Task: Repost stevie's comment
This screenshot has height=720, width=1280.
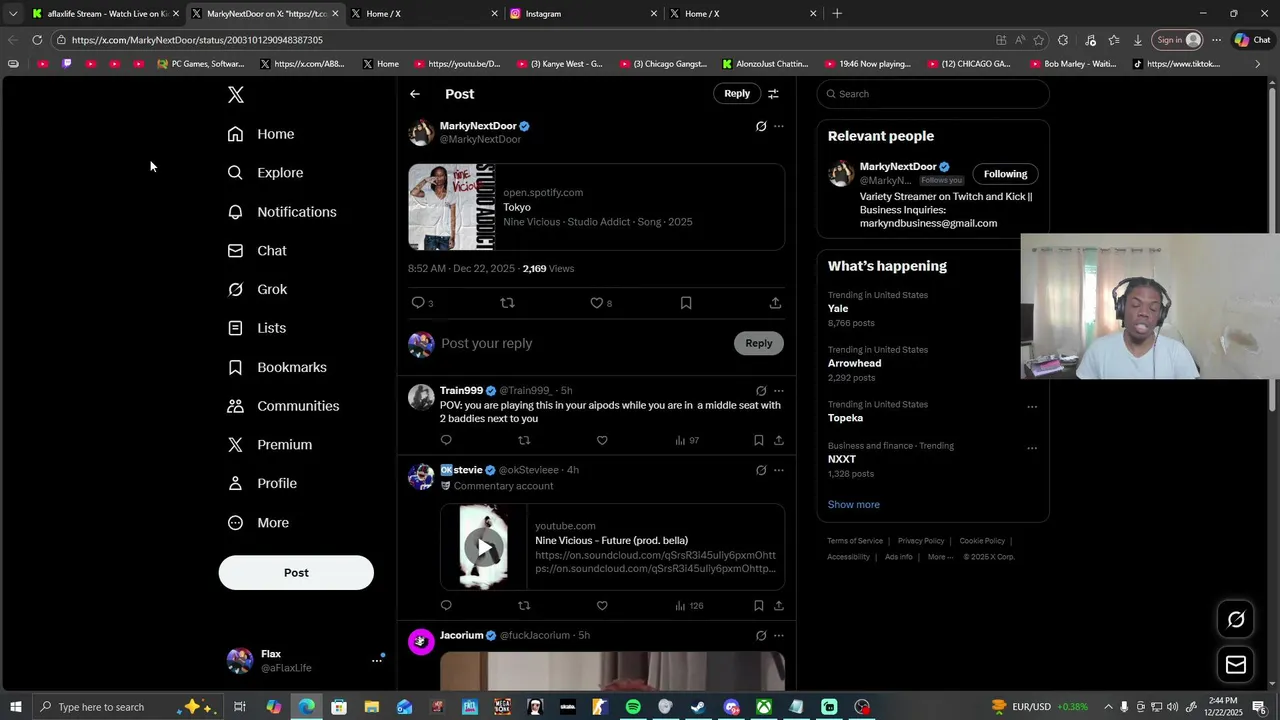Action: (524, 605)
